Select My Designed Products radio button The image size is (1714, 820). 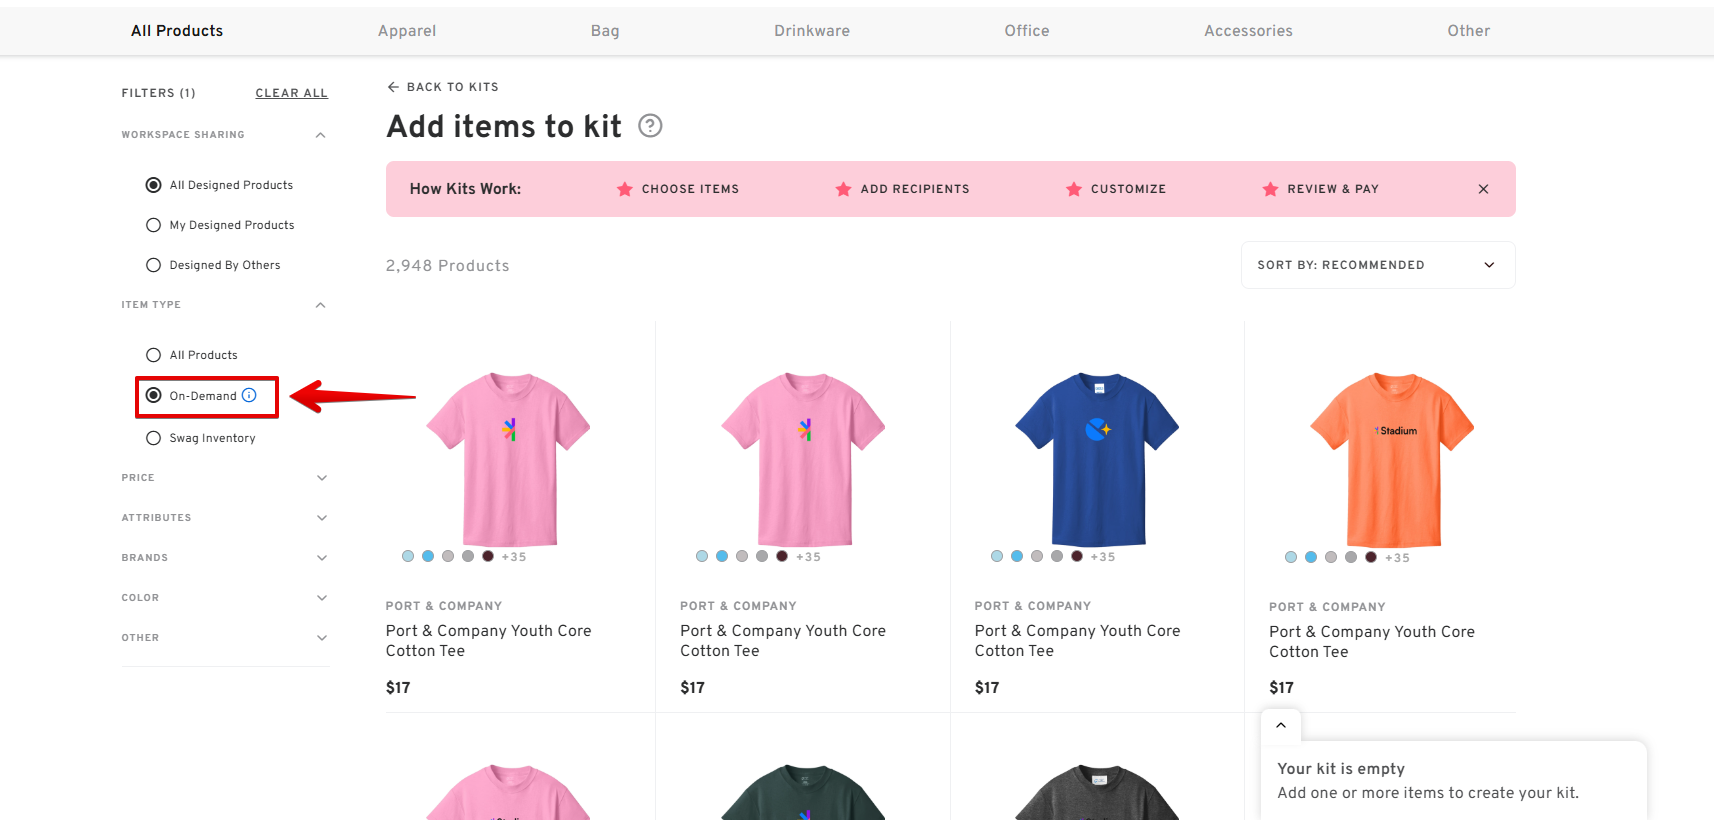(x=153, y=225)
